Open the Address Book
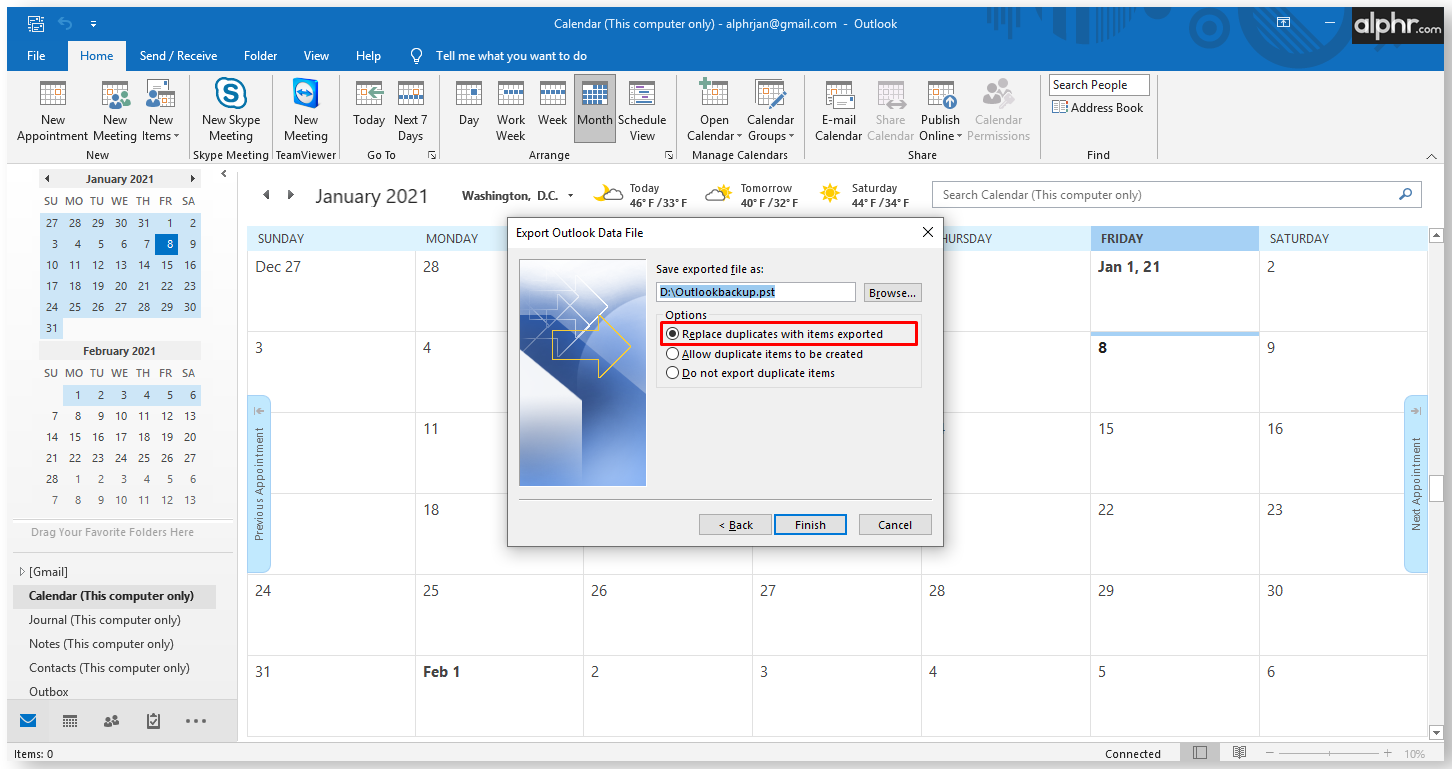The height and width of the screenshot is (769, 1452). pyautogui.click(x=1098, y=108)
